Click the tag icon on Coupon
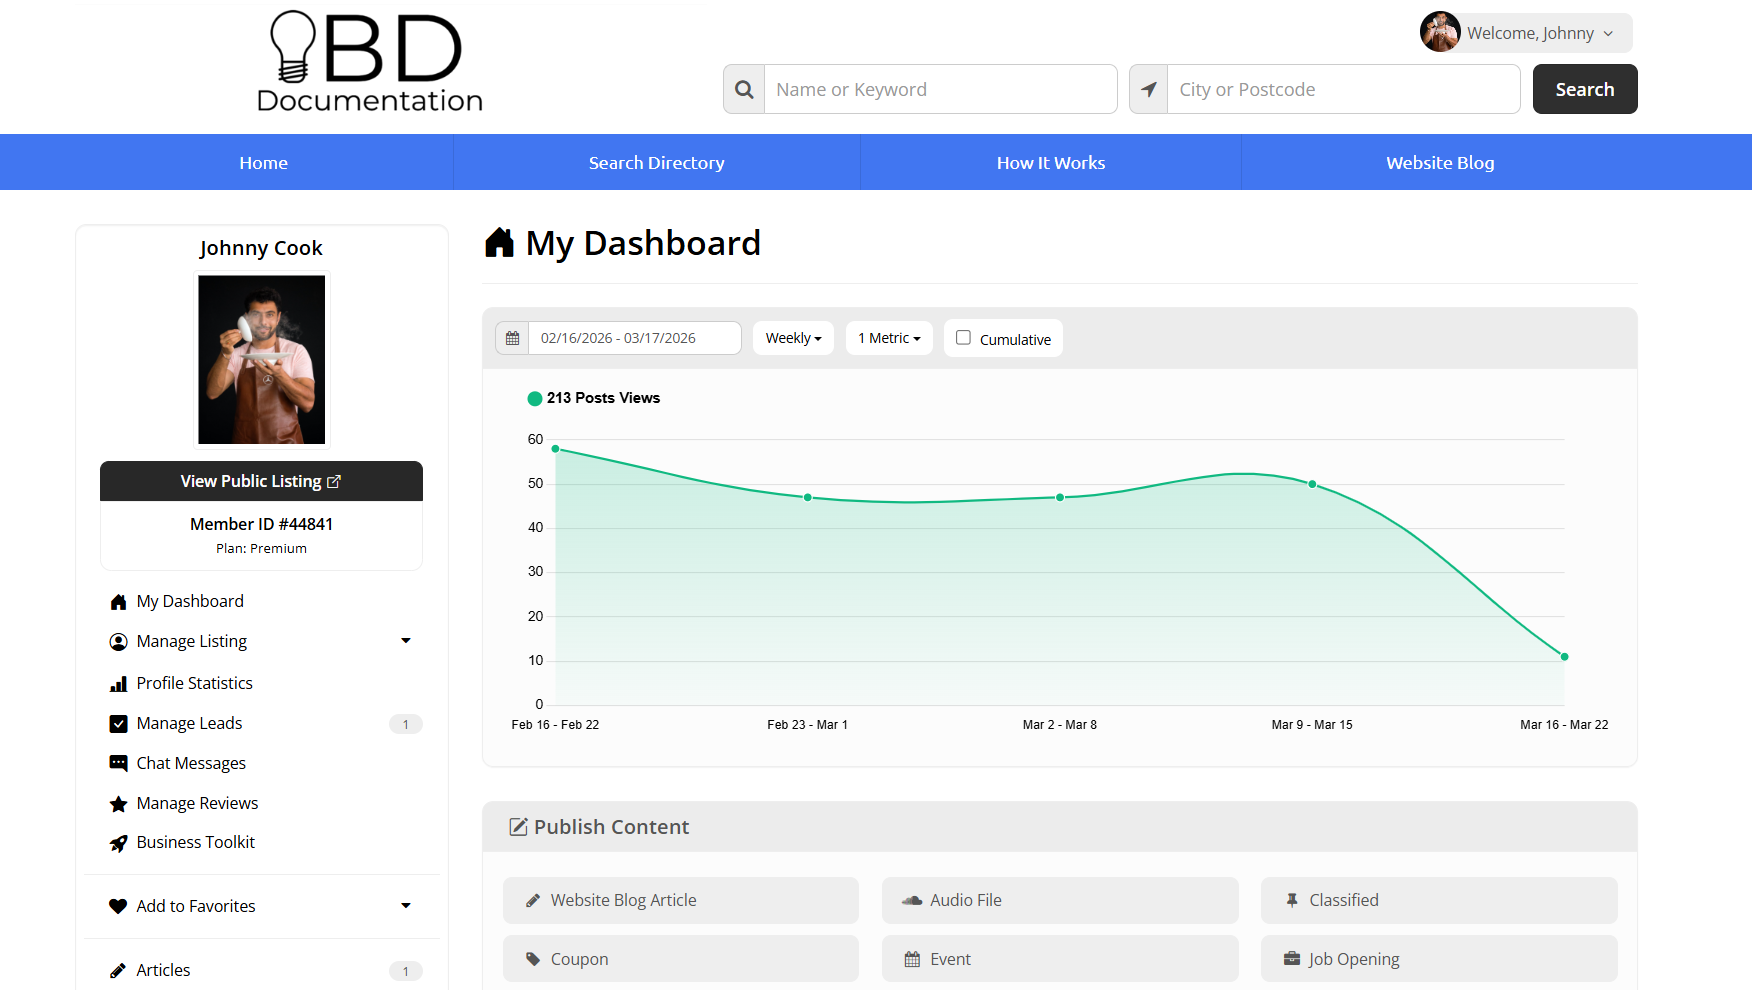 click(x=533, y=959)
